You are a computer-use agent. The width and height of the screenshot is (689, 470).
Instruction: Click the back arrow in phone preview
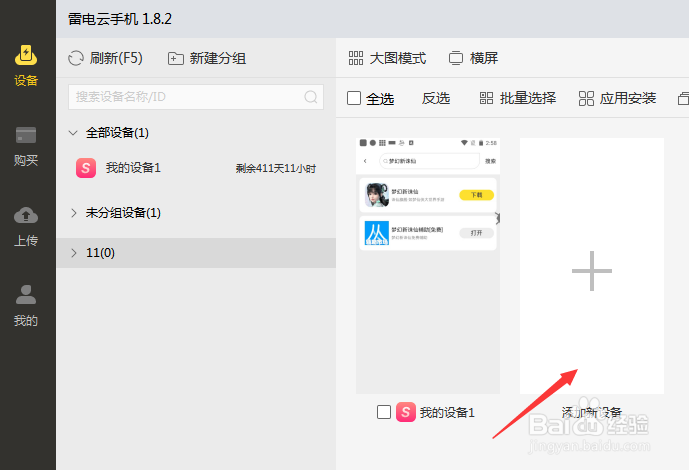coord(365,161)
